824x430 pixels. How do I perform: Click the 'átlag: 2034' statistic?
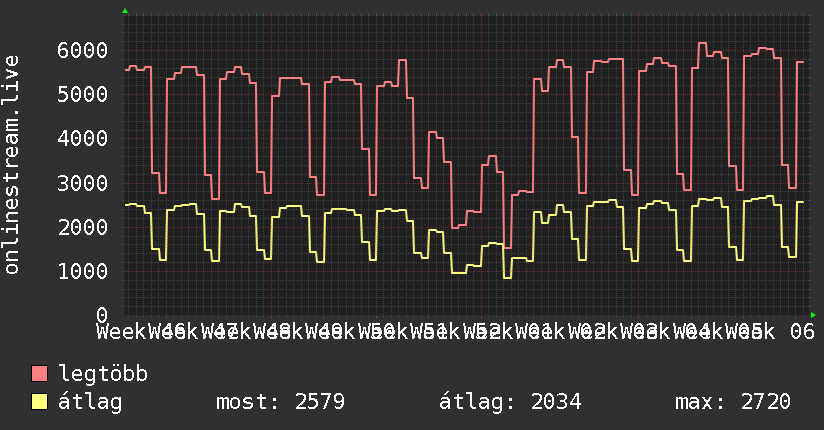click(x=510, y=402)
